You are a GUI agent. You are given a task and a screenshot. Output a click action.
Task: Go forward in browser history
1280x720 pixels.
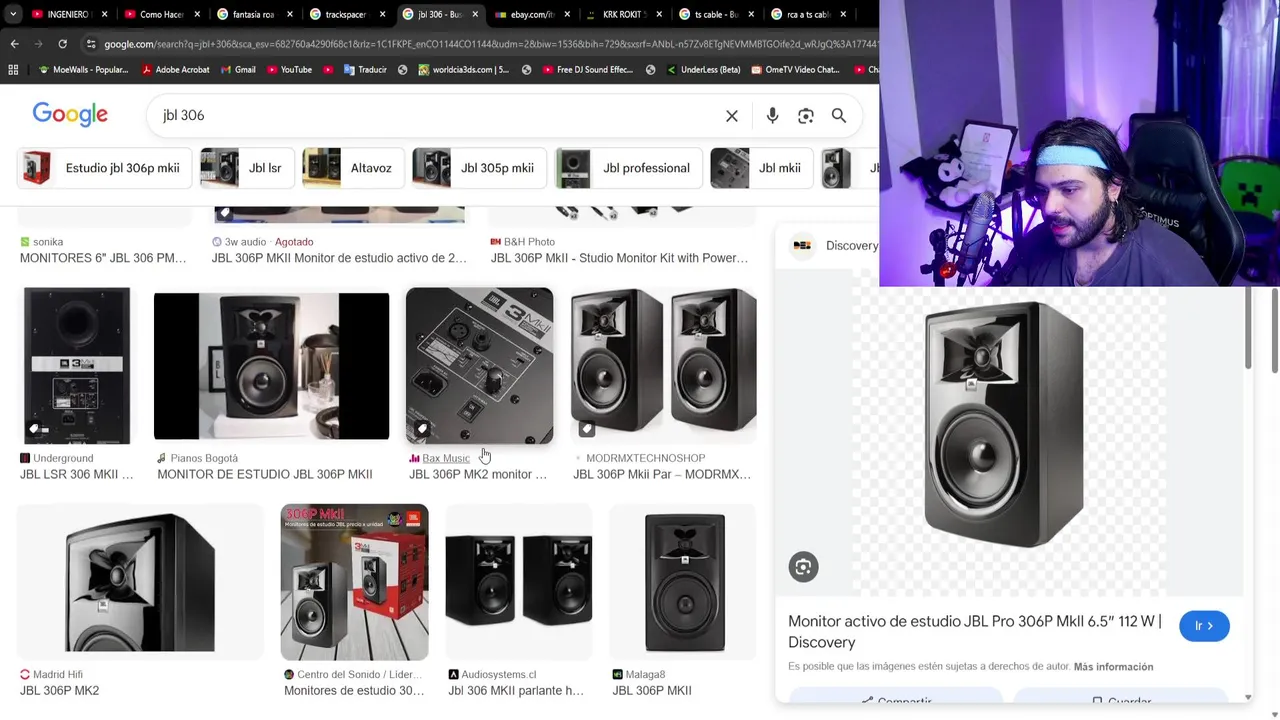(38, 44)
